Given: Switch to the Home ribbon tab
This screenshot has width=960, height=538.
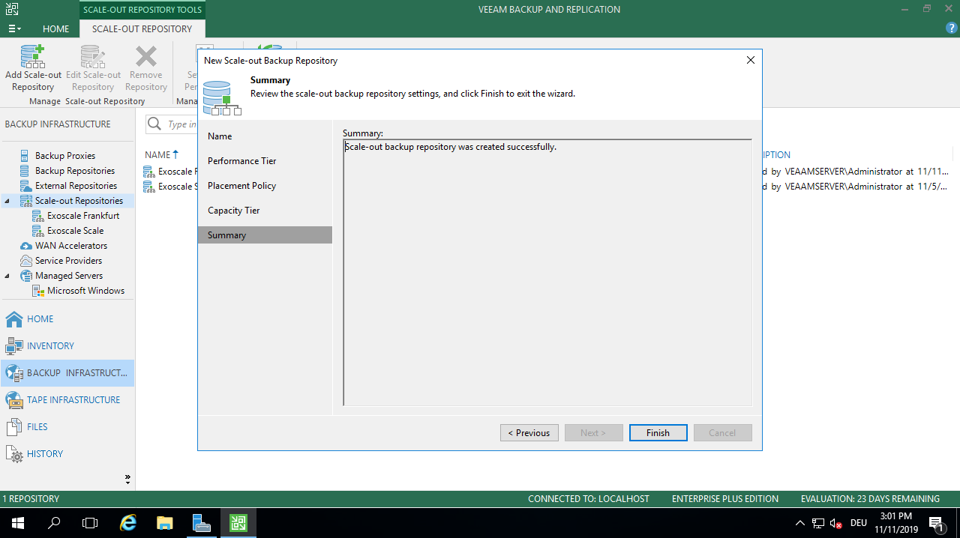Looking at the screenshot, I should pyautogui.click(x=56, y=29).
